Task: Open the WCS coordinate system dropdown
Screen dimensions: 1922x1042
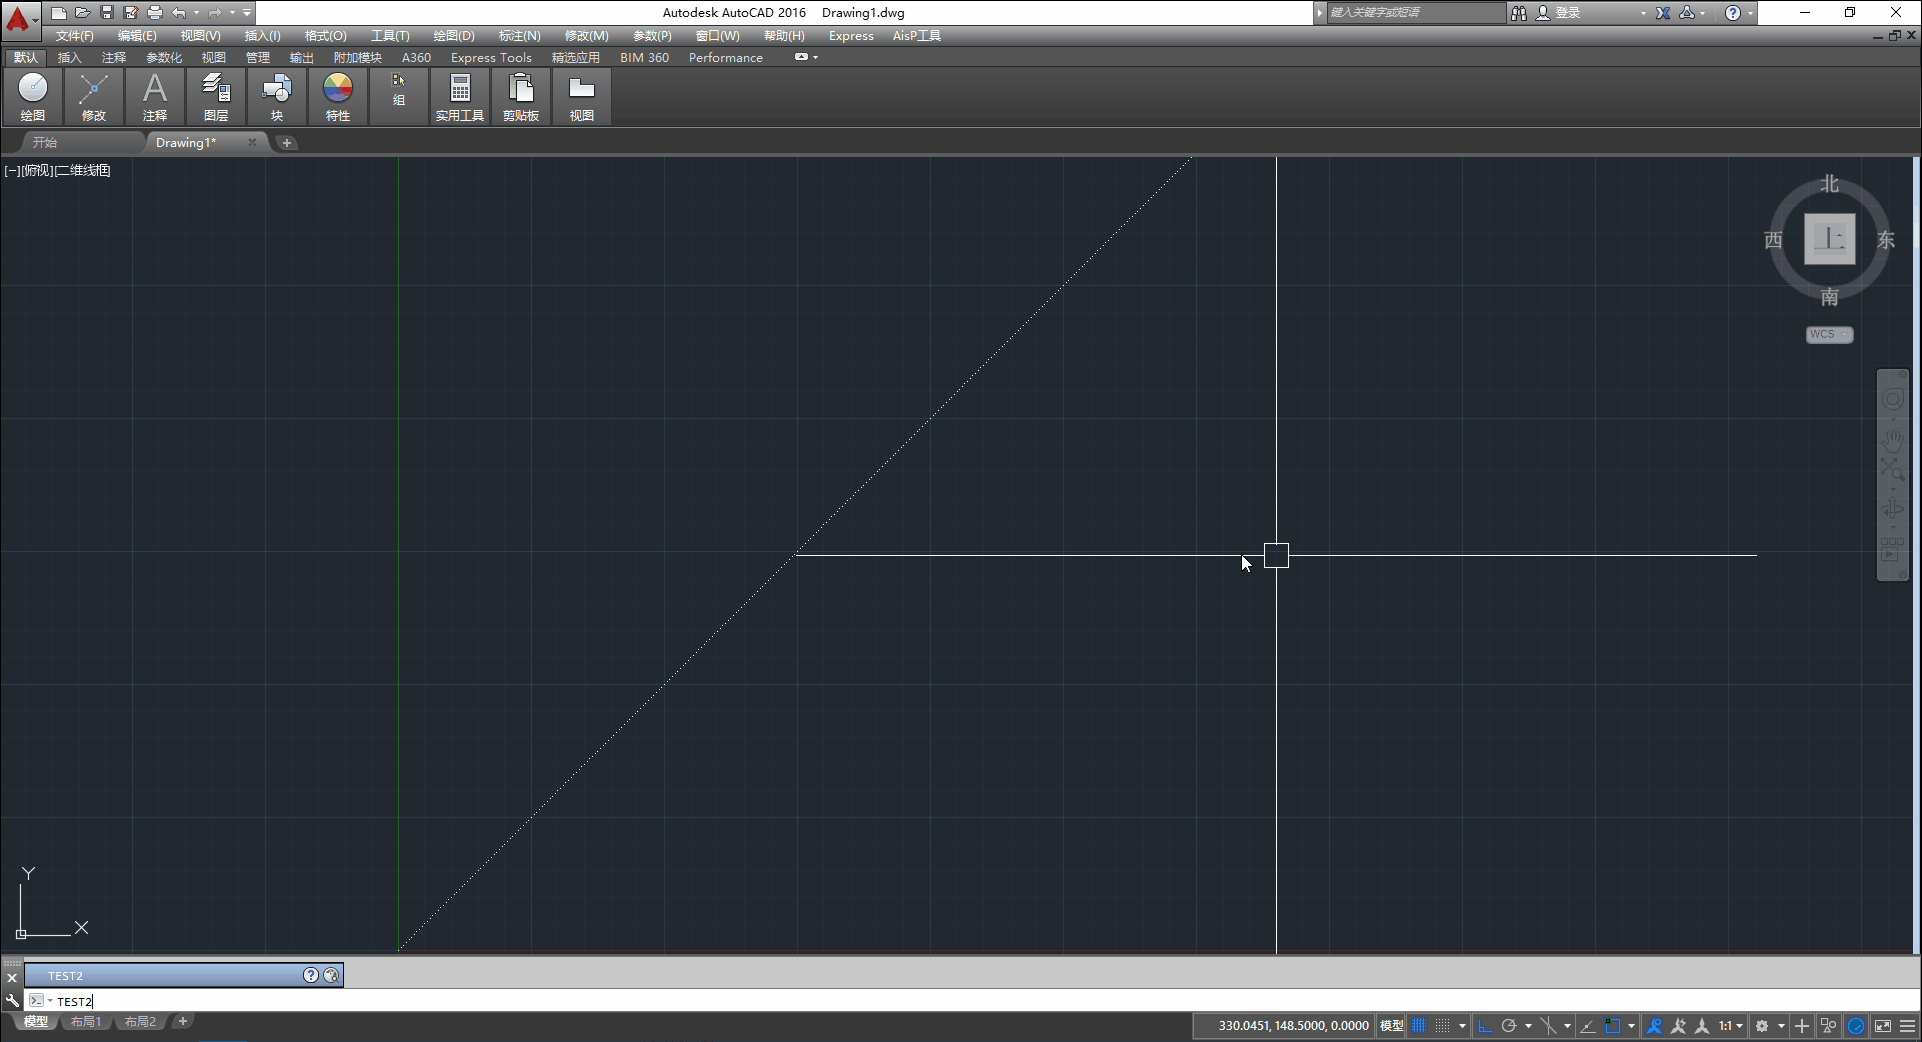Action: click(x=1829, y=335)
